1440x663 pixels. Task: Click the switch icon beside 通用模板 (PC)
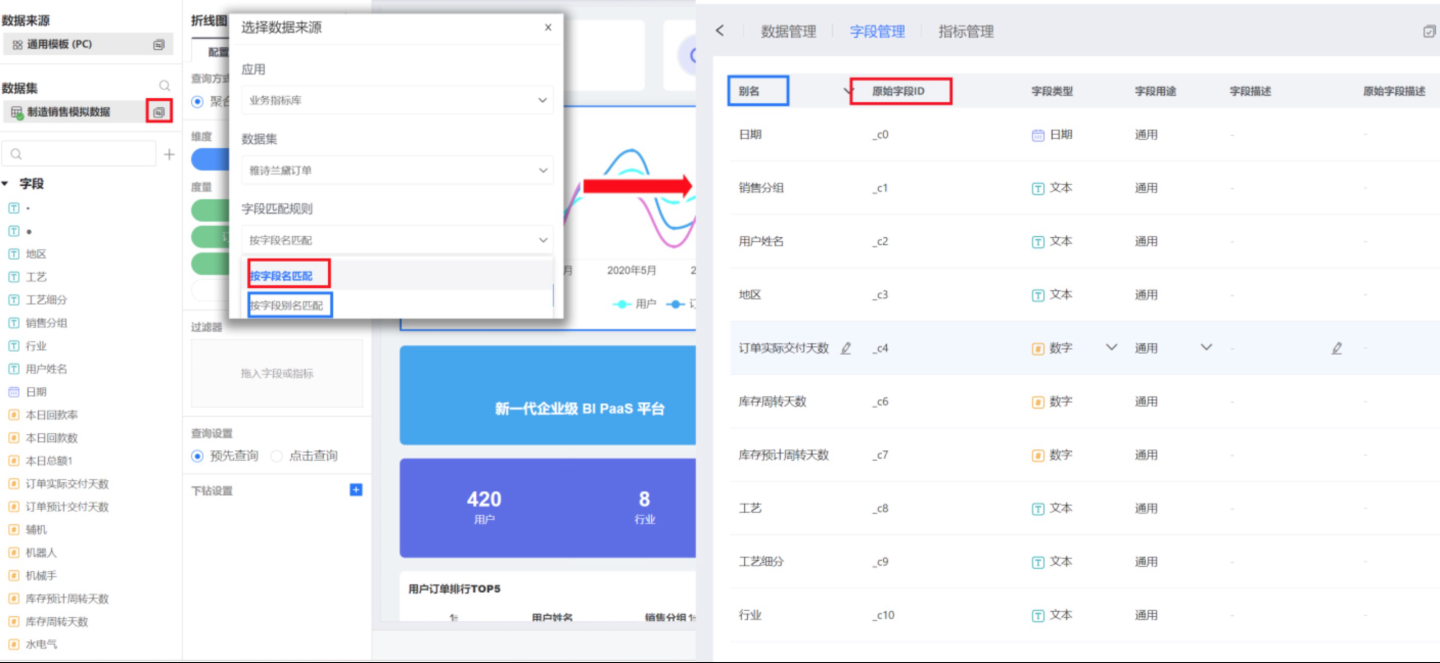pos(159,44)
